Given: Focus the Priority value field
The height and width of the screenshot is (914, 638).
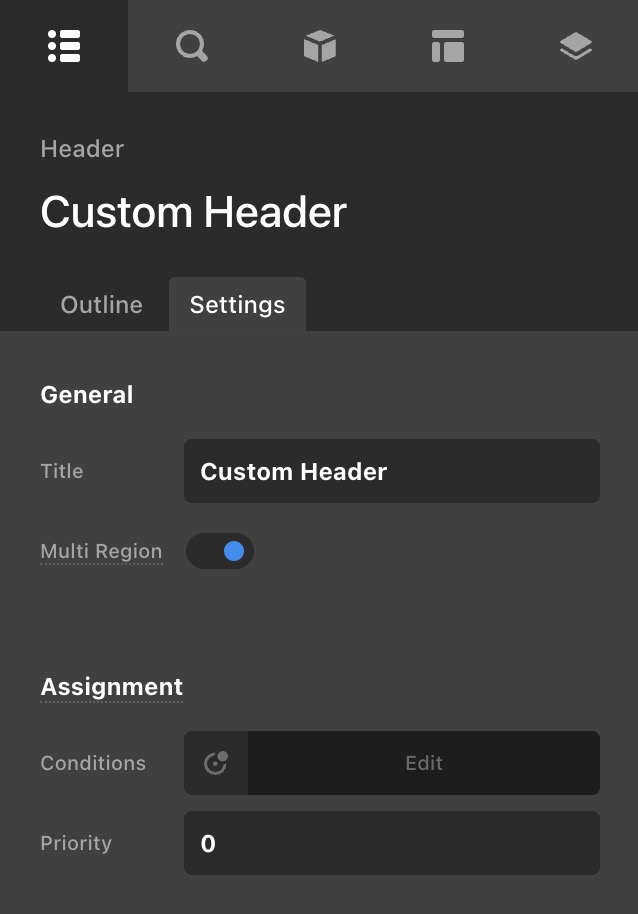Looking at the screenshot, I should coord(391,843).
